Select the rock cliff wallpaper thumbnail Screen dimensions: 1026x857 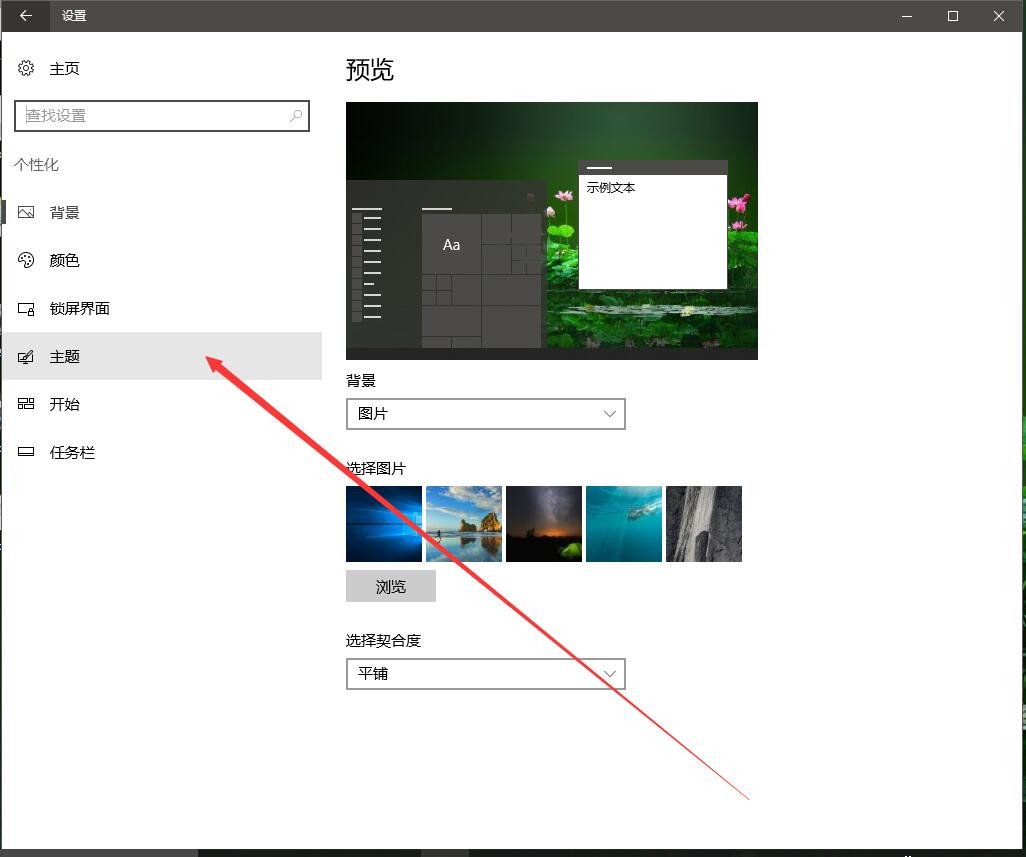(703, 523)
